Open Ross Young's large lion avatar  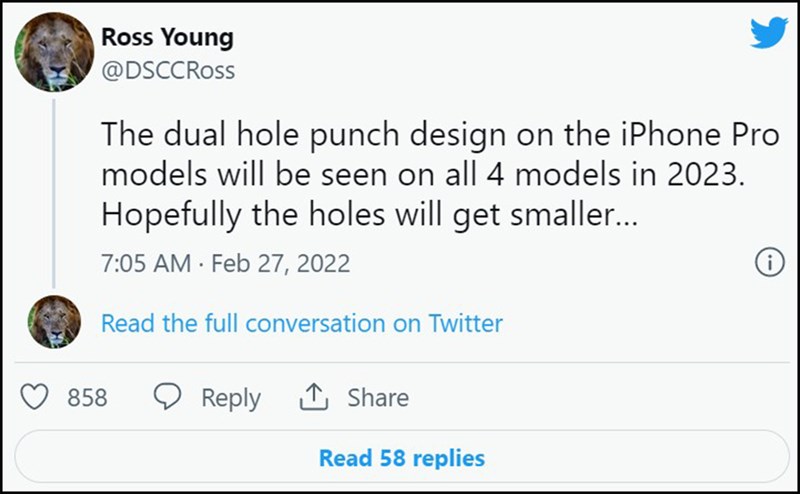54,52
